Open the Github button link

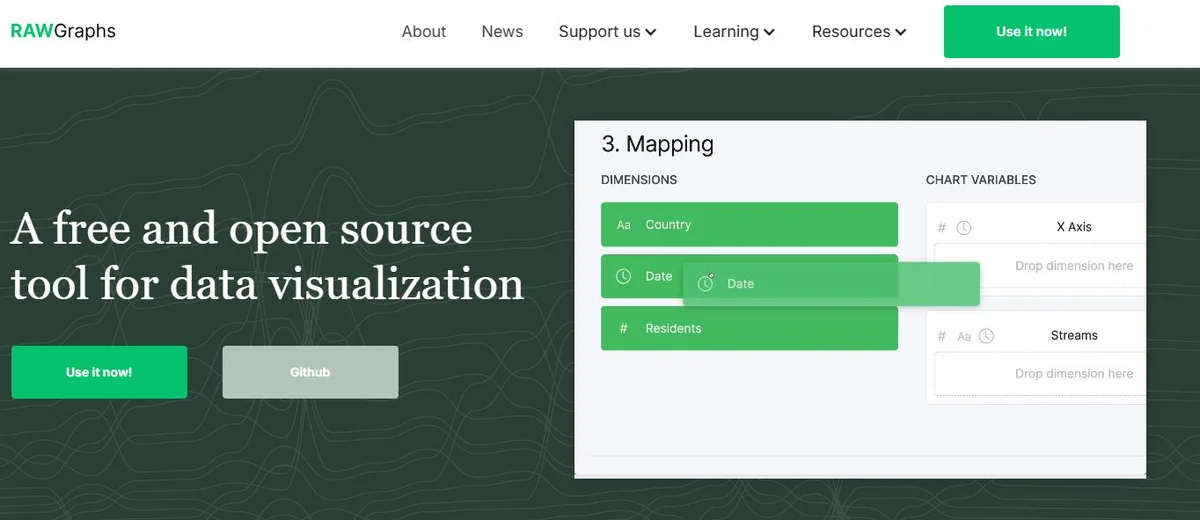310,372
